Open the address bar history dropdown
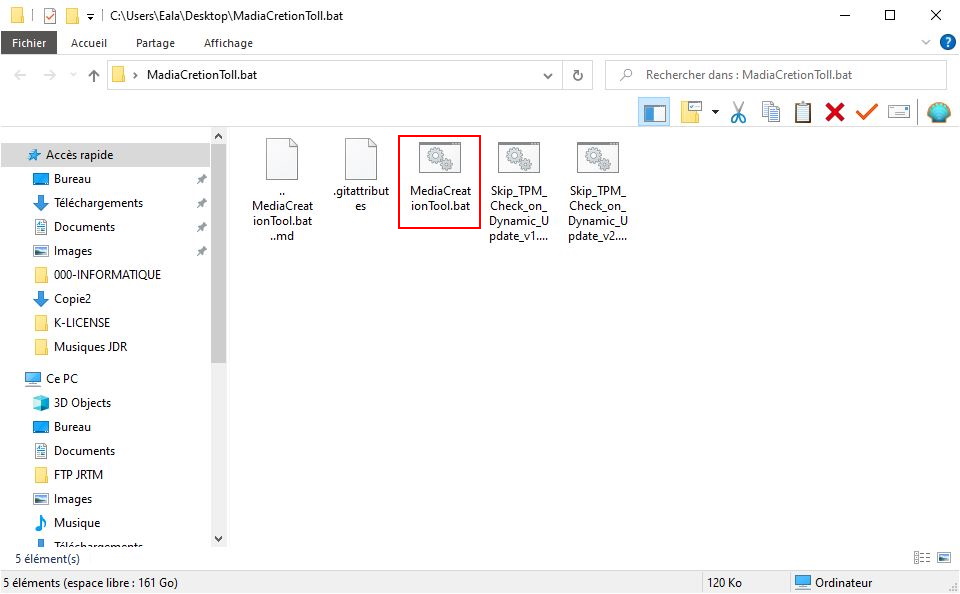 [x=547, y=75]
